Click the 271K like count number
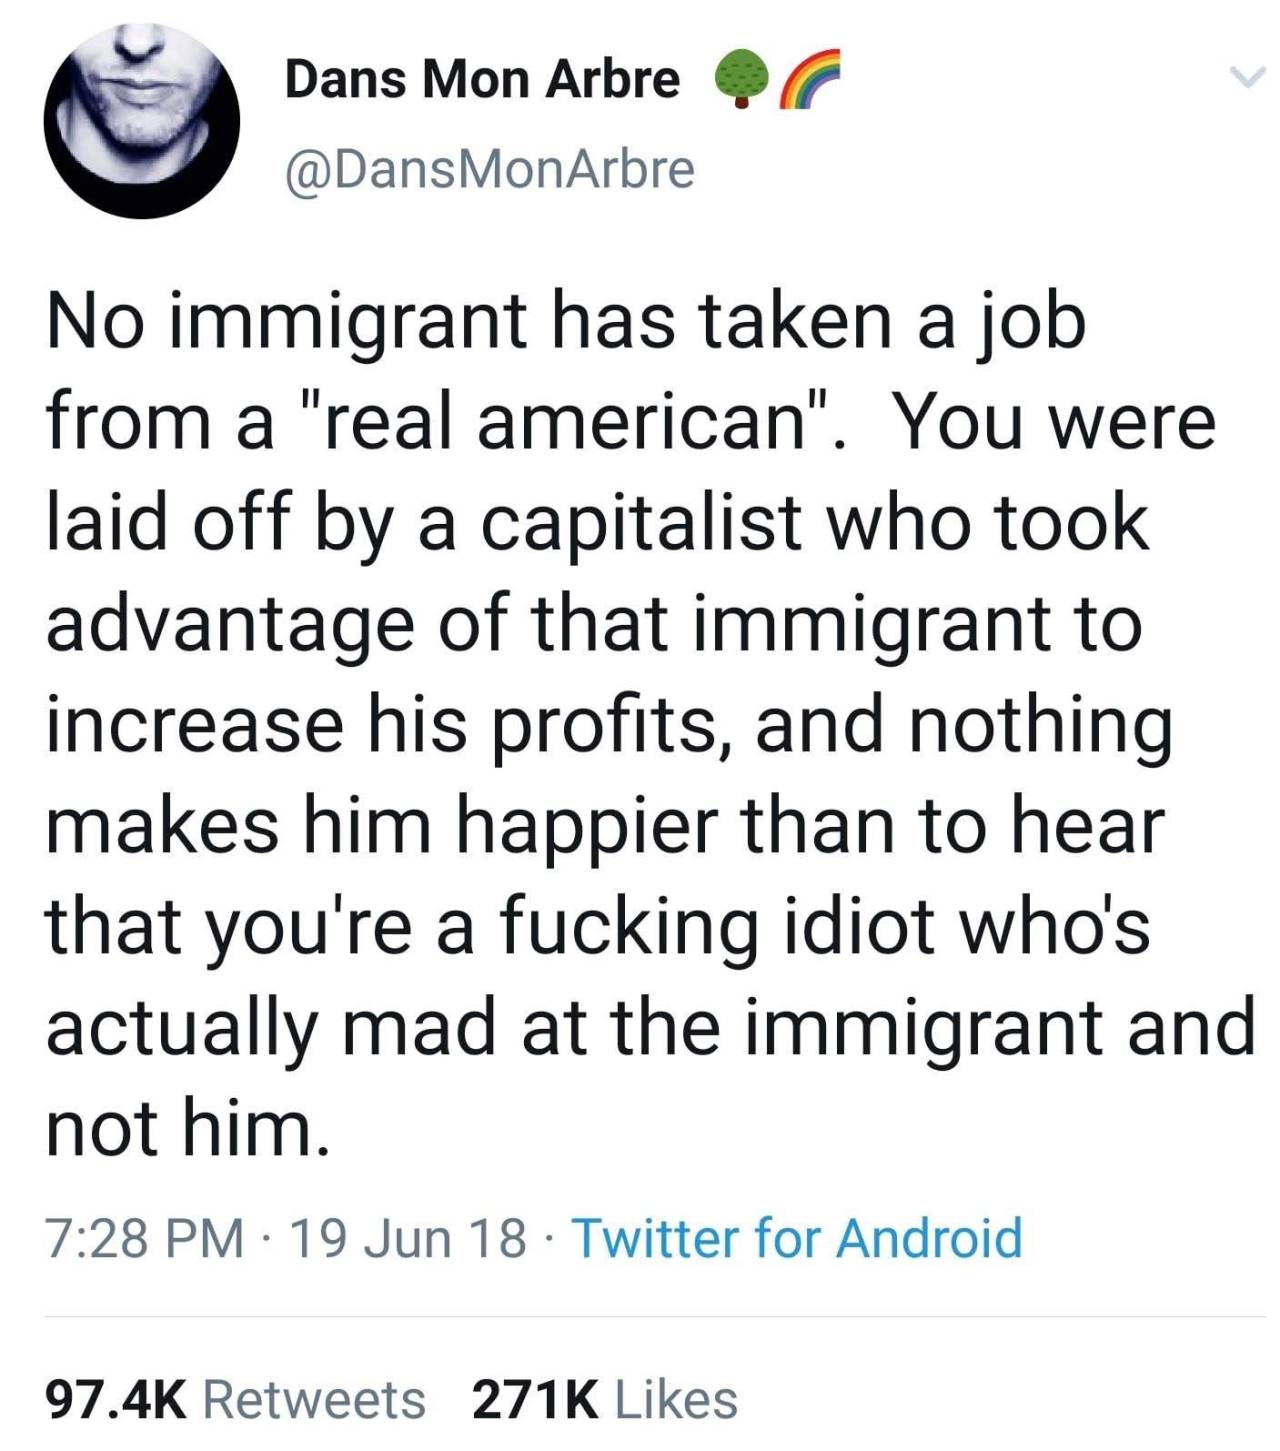 coord(534,1399)
